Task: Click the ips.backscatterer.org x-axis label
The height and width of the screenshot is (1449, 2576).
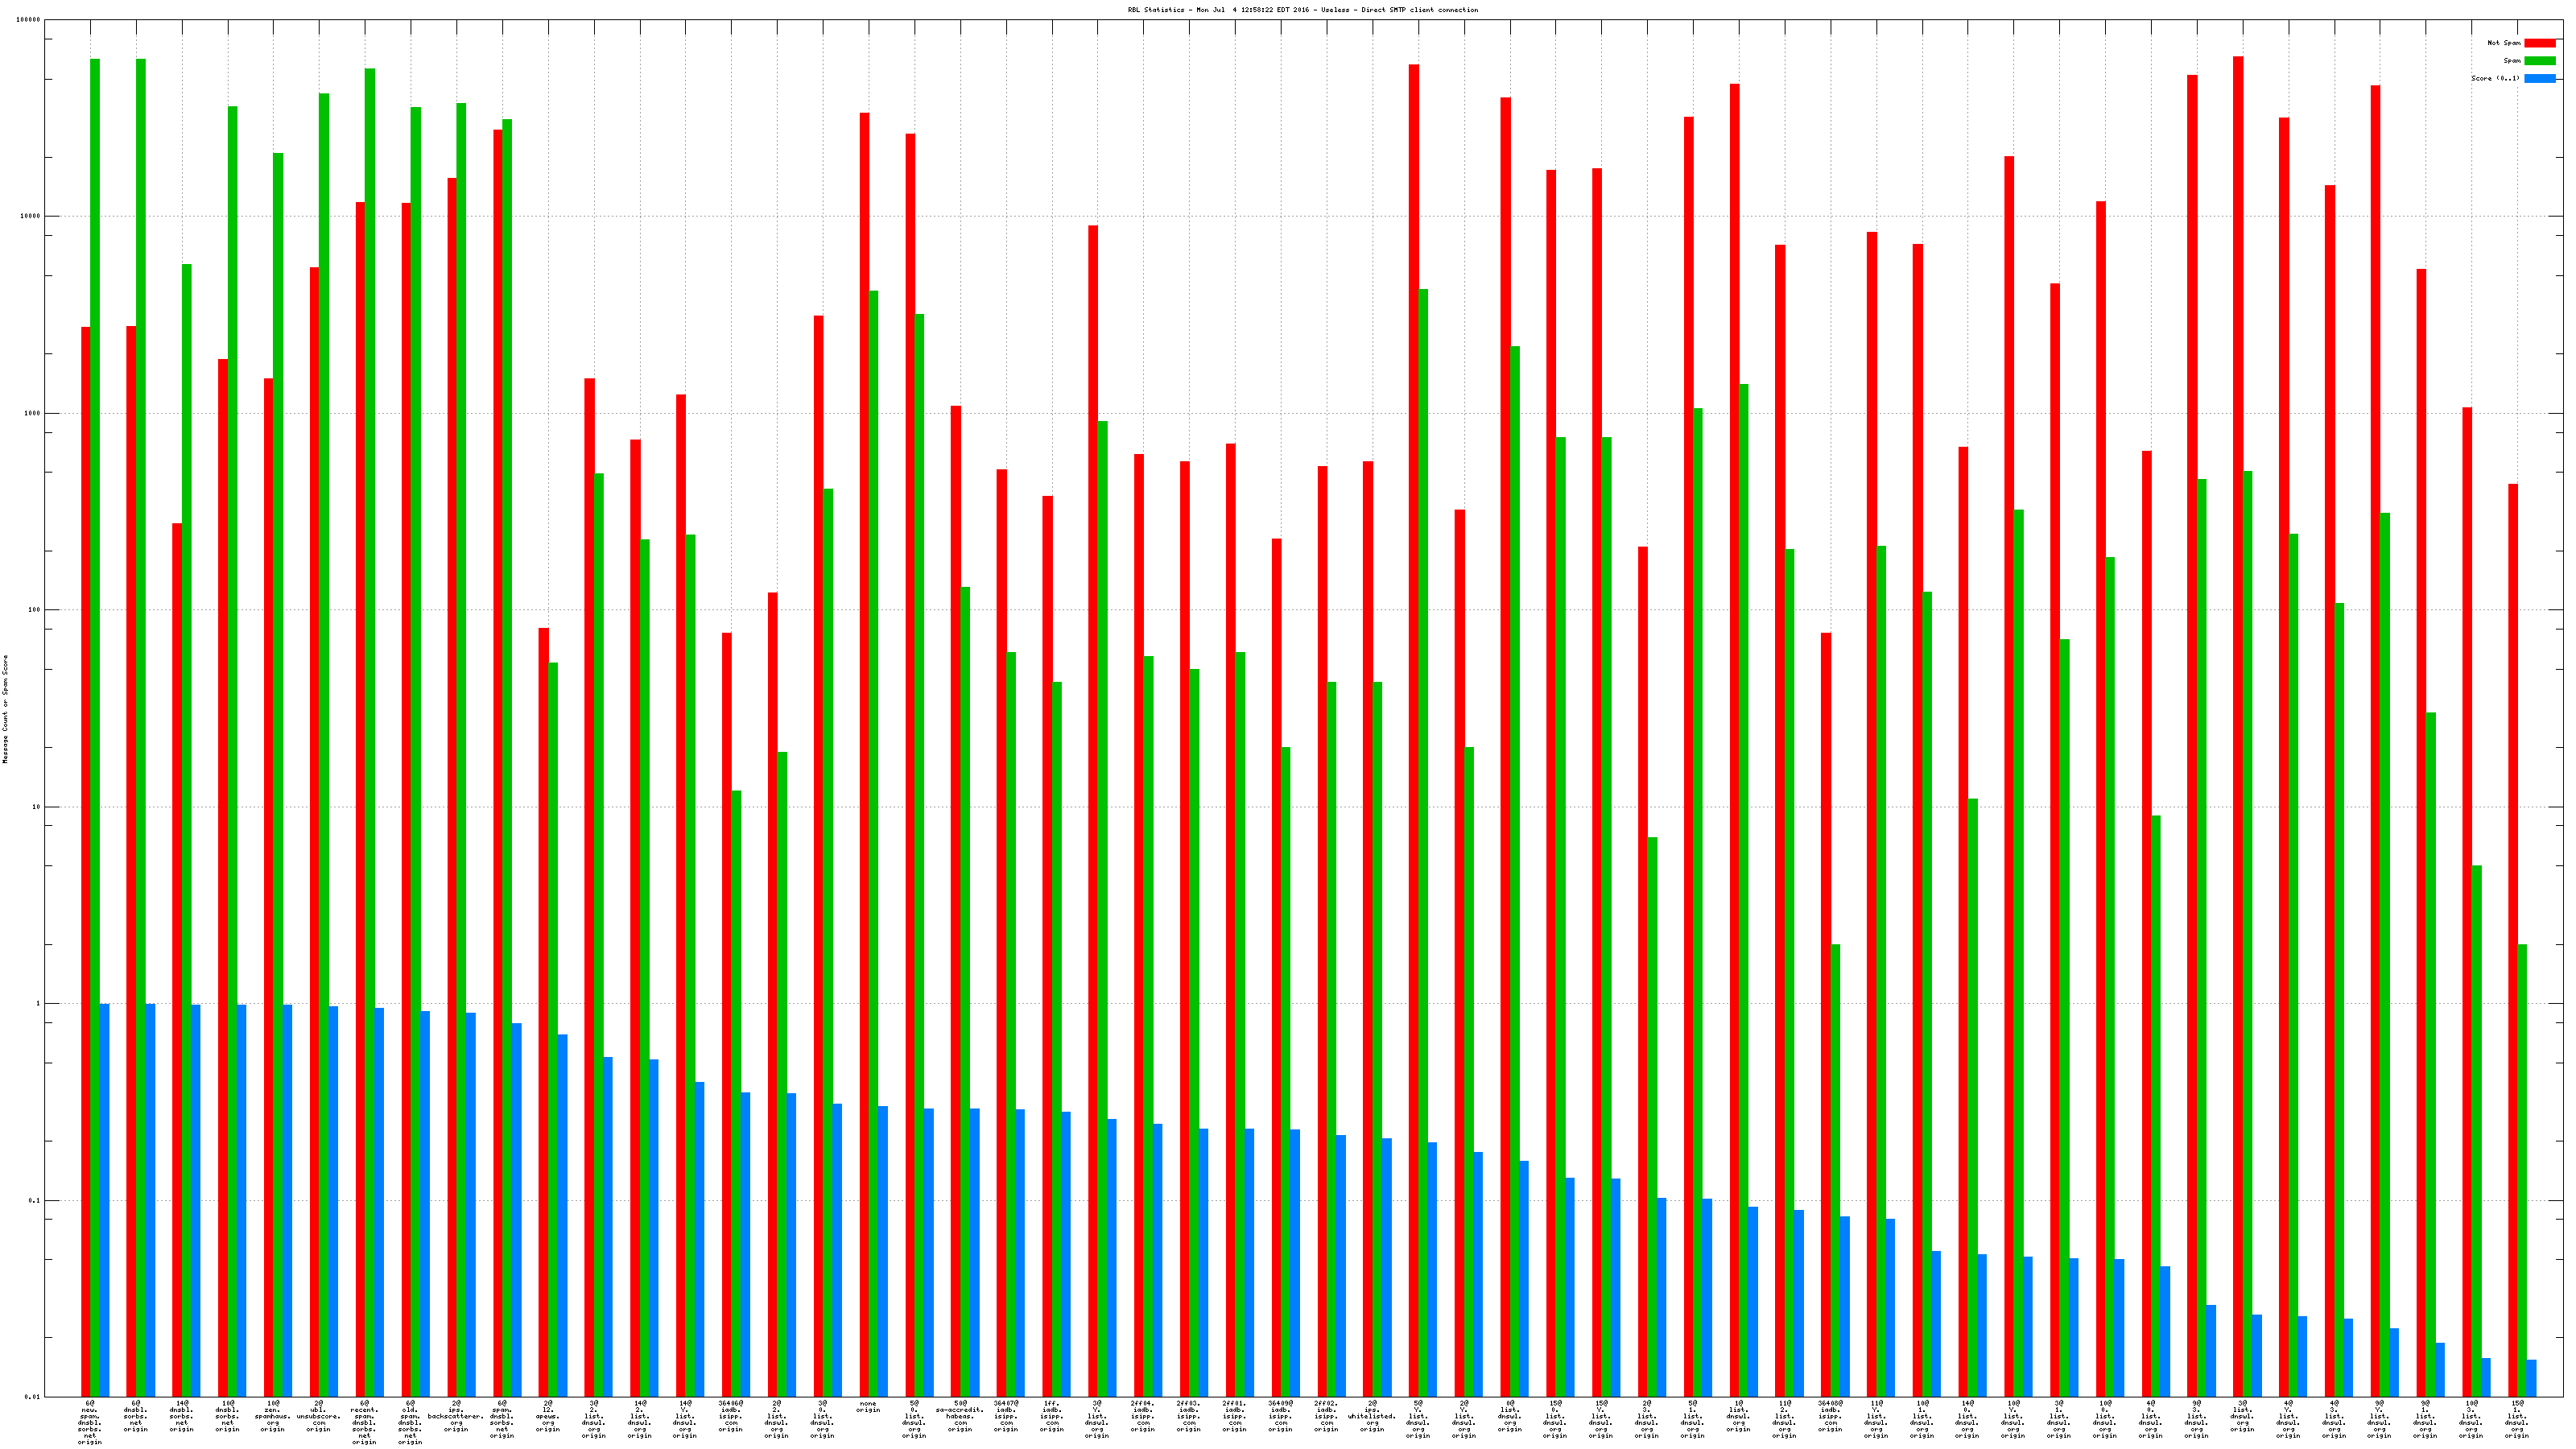Action: [x=456, y=1416]
